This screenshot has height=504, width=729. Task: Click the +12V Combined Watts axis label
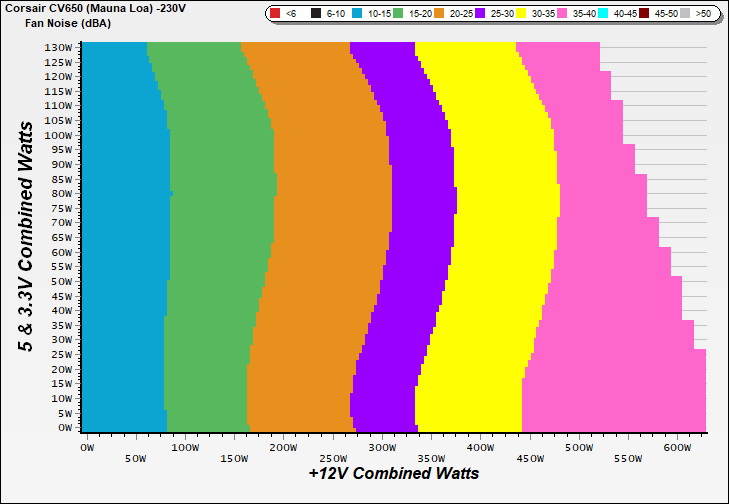[393, 473]
